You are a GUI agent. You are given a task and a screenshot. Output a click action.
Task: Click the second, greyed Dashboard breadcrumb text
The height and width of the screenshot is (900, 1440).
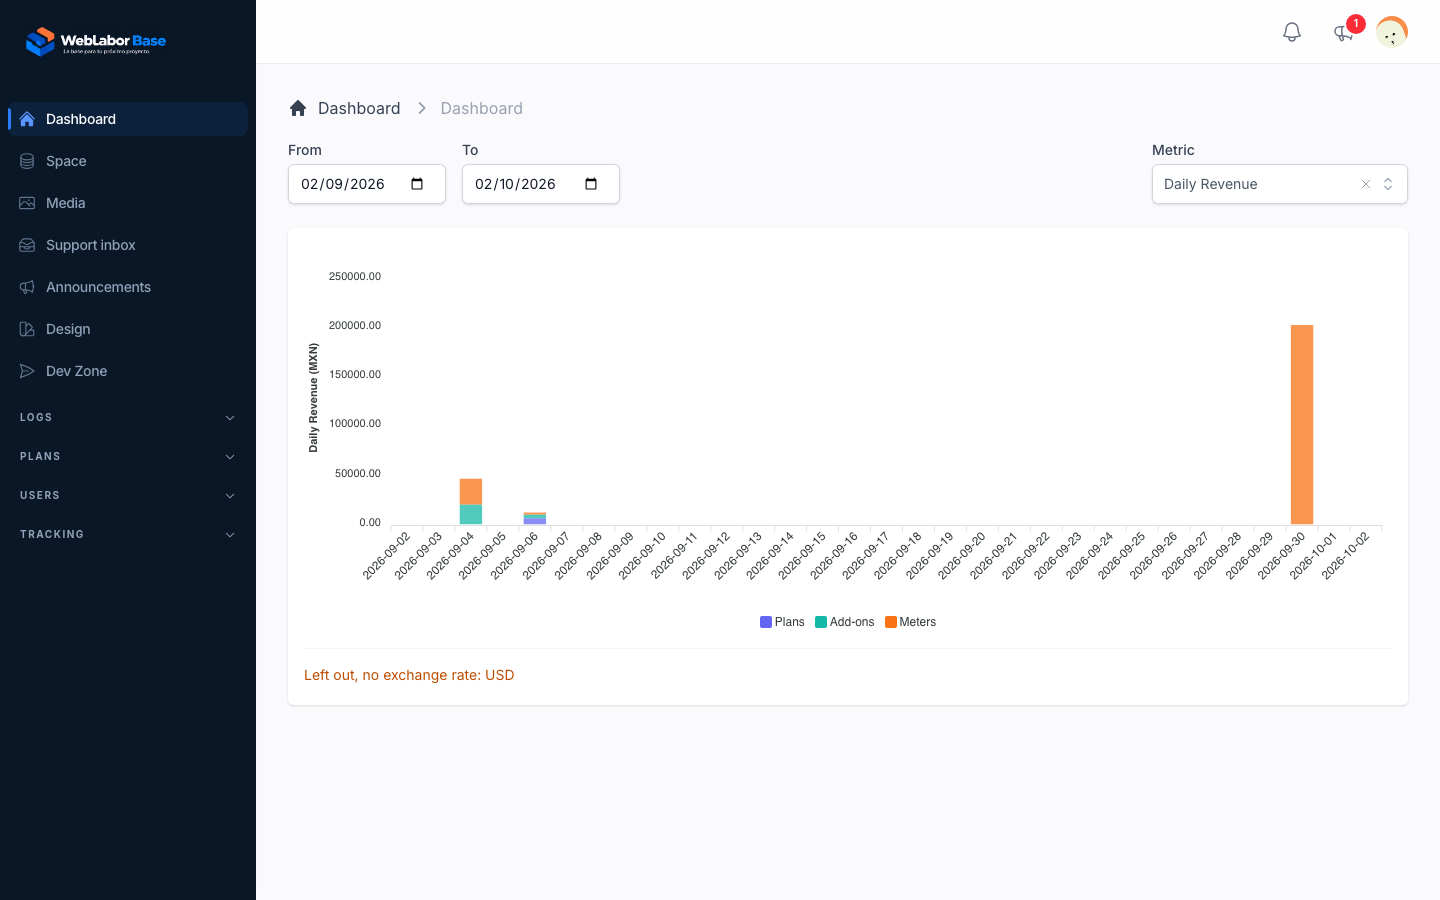pos(481,108)
